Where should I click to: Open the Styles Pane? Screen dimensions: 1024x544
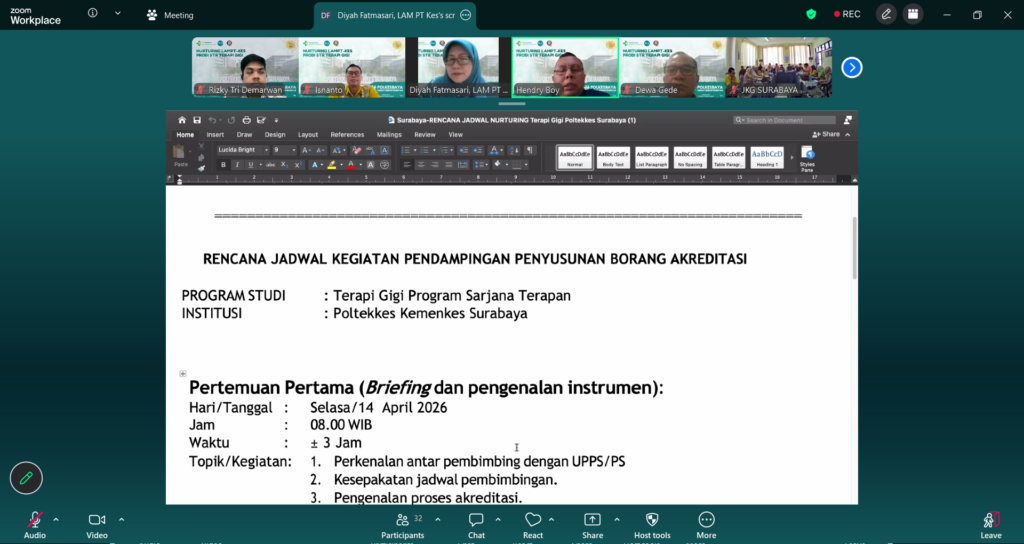click(807, 159)
